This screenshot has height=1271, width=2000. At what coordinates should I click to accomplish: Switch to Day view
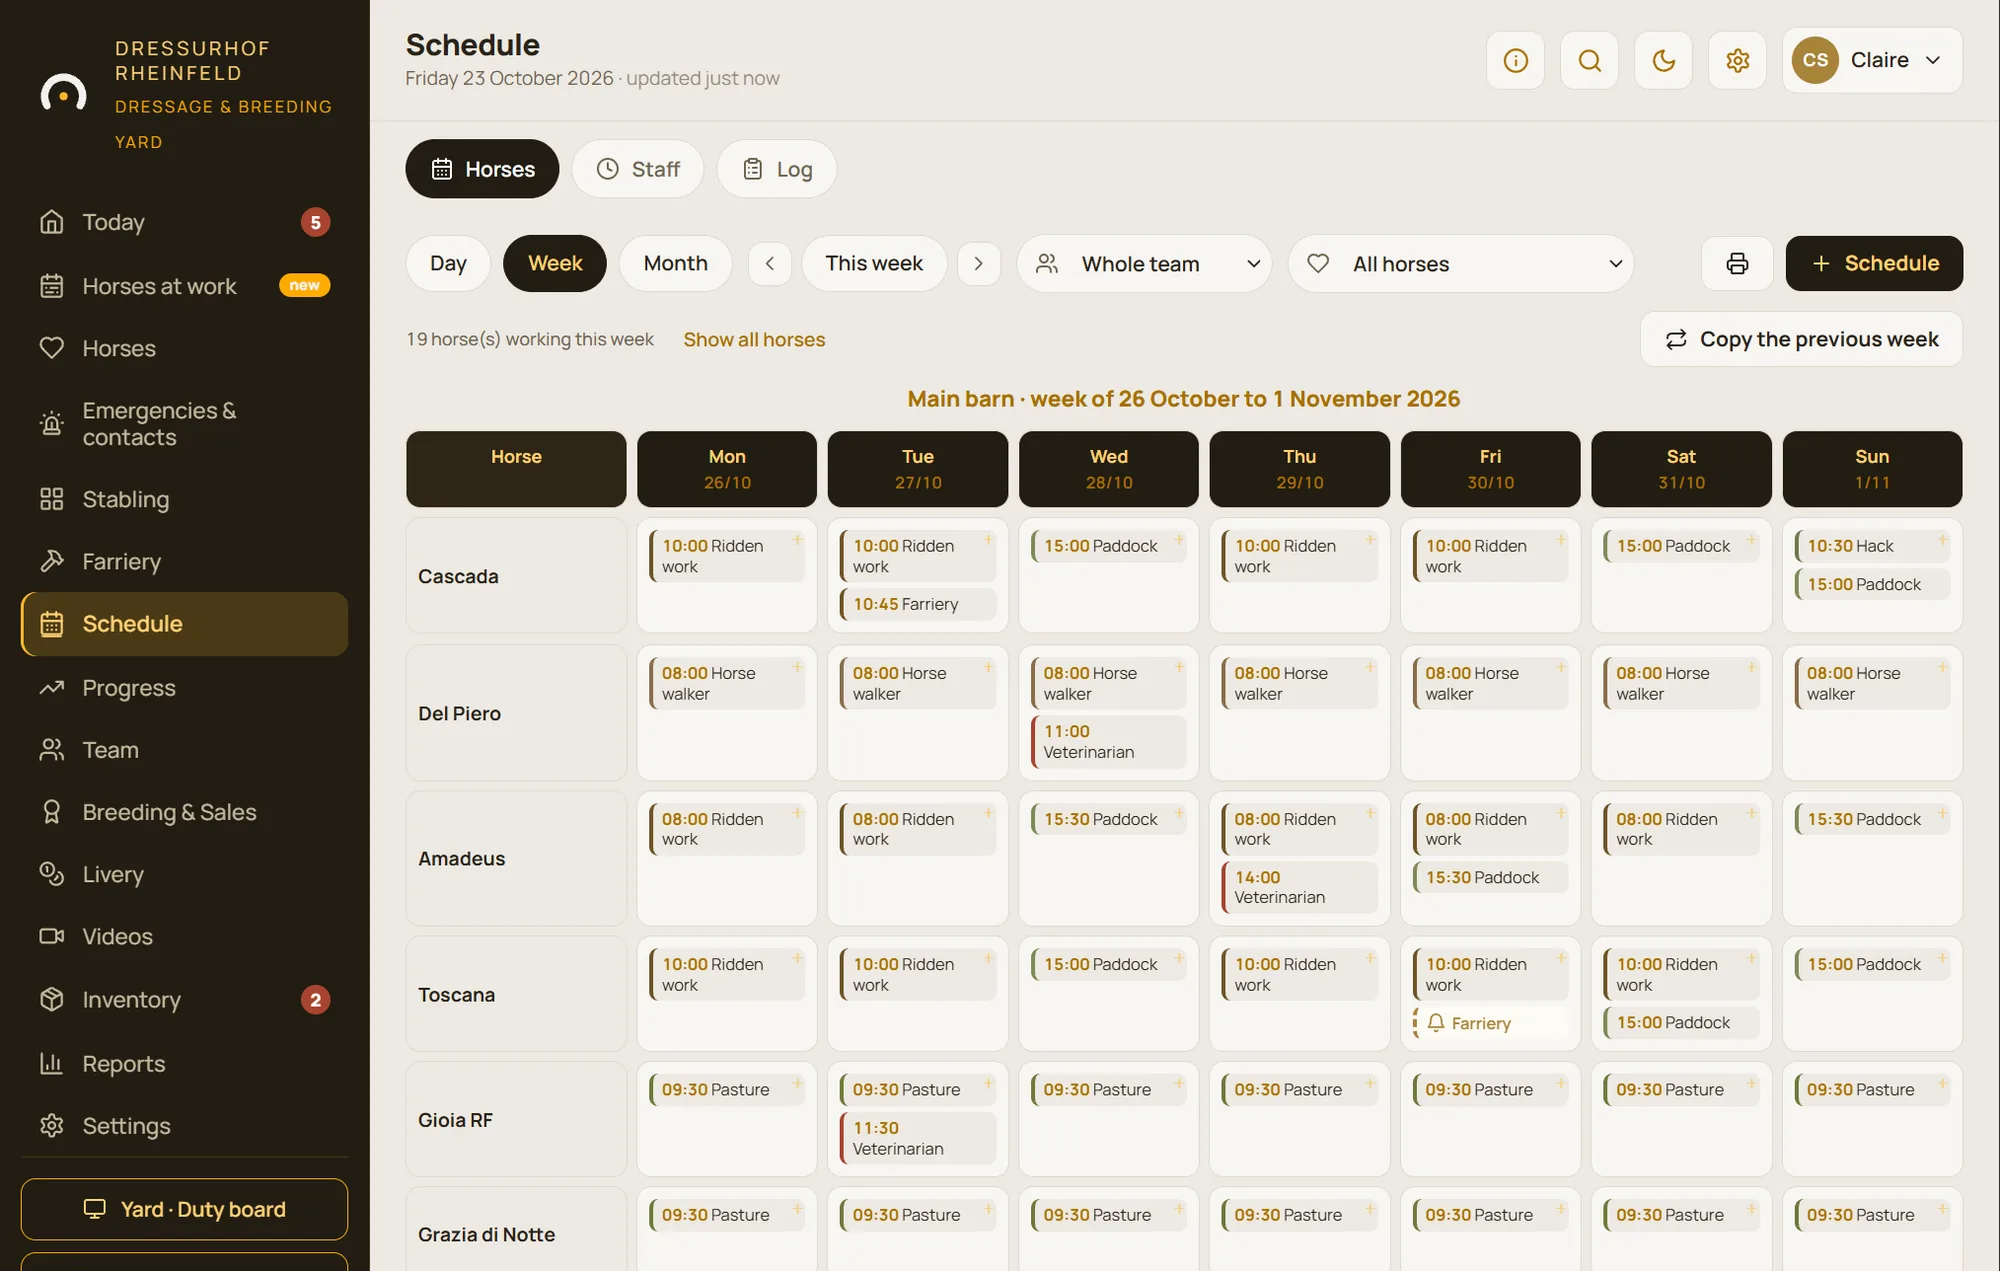point(448,263)
